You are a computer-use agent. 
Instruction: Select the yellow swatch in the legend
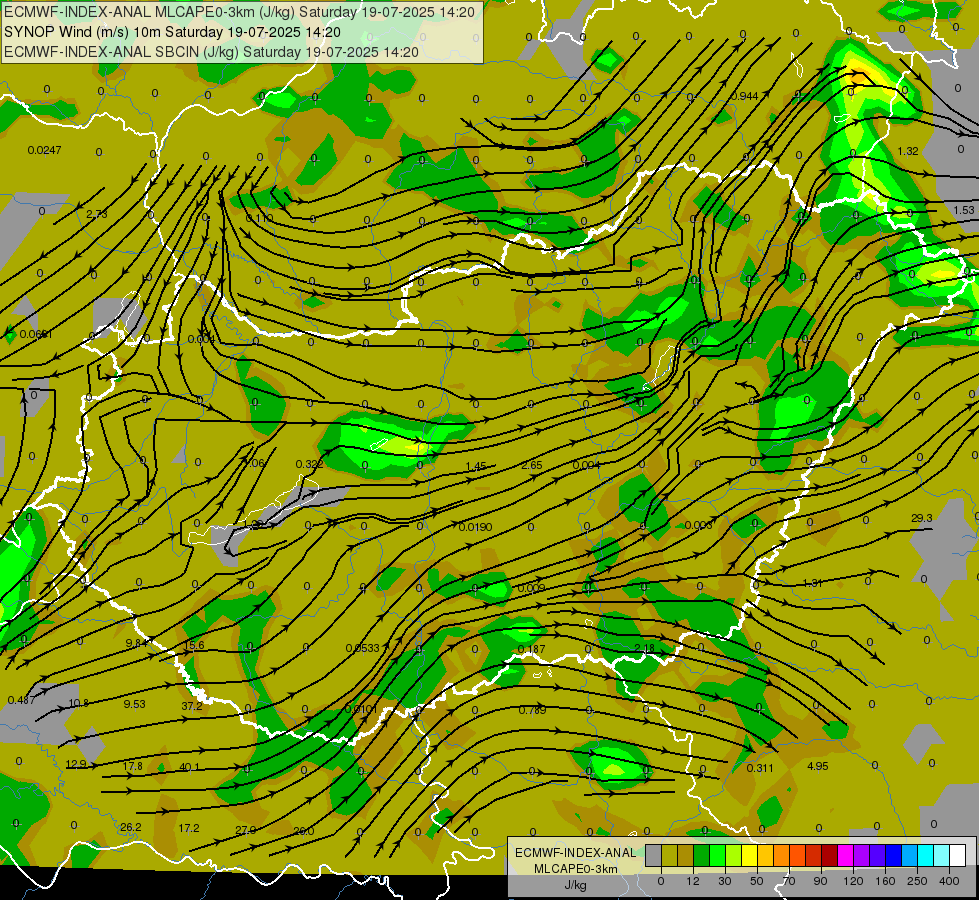(x=749, y=856)
